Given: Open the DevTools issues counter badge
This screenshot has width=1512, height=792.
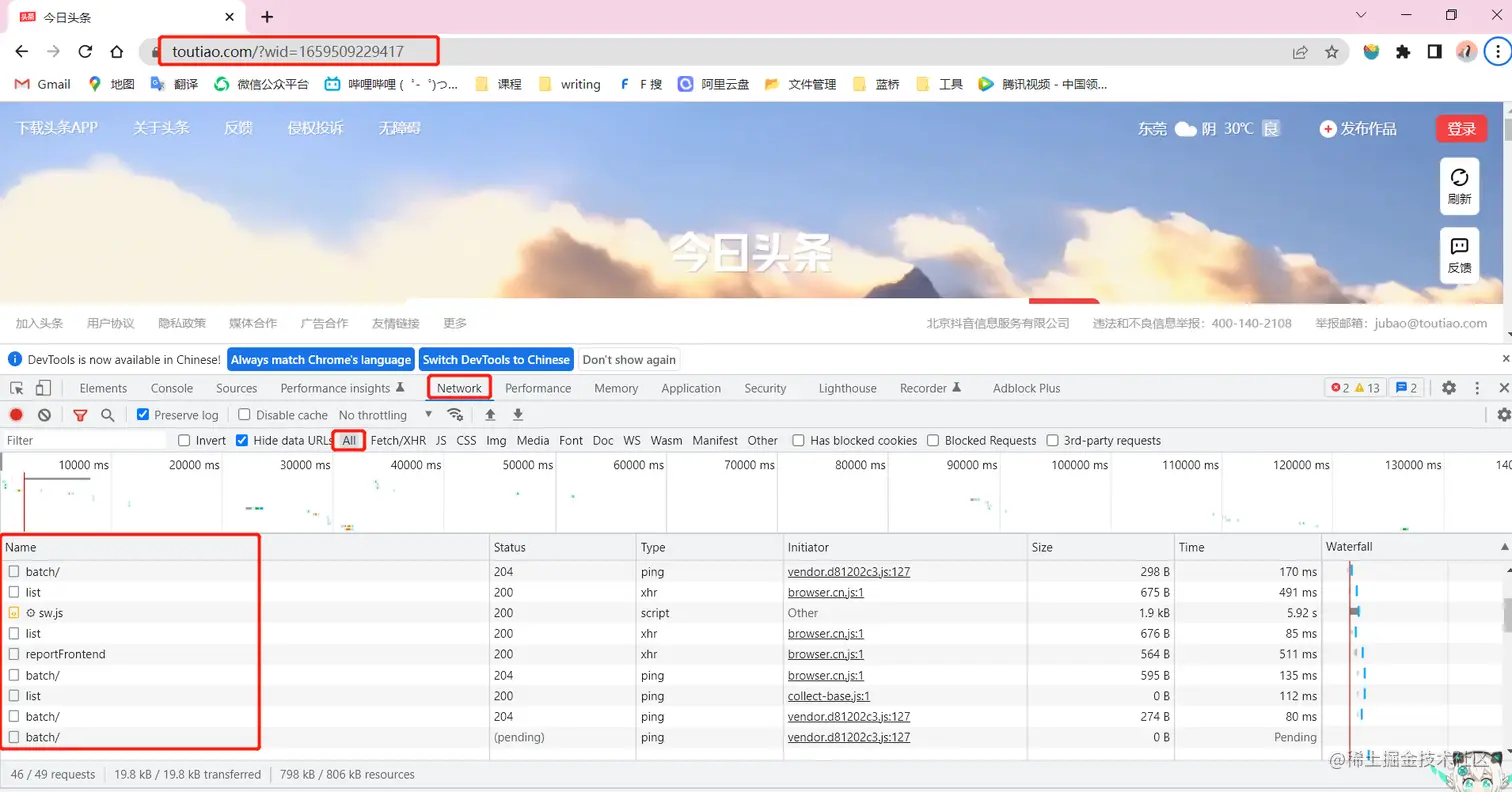Looking at the screenshot, I should (1407, 388).
